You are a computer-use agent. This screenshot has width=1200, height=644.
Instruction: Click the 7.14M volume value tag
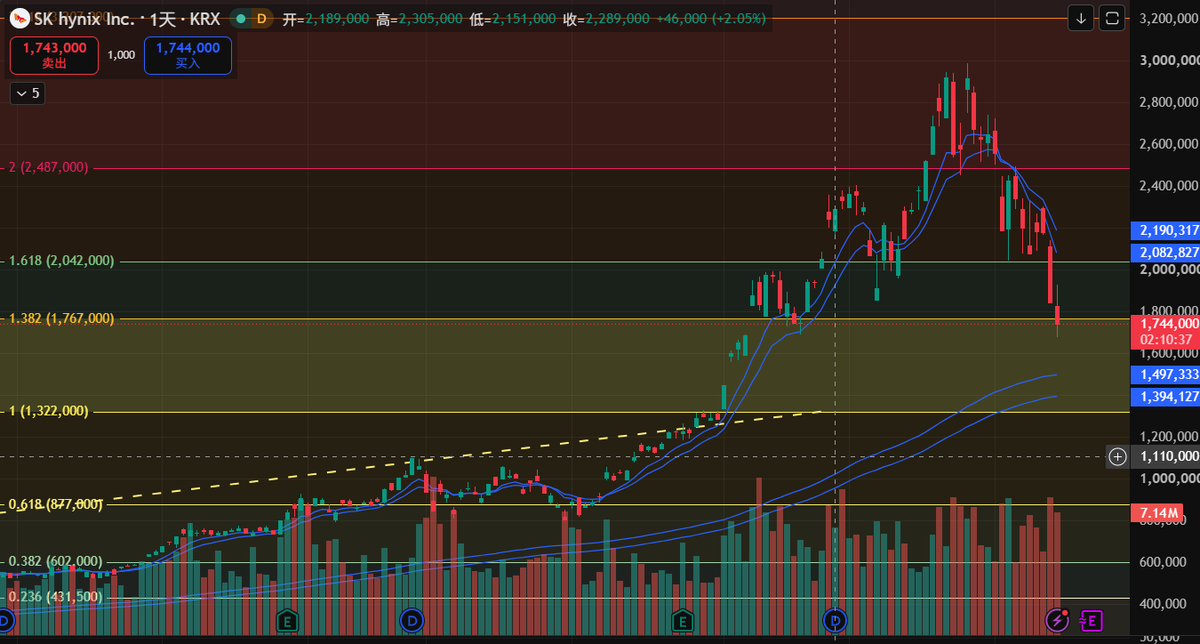click(x=1155, y=514)
